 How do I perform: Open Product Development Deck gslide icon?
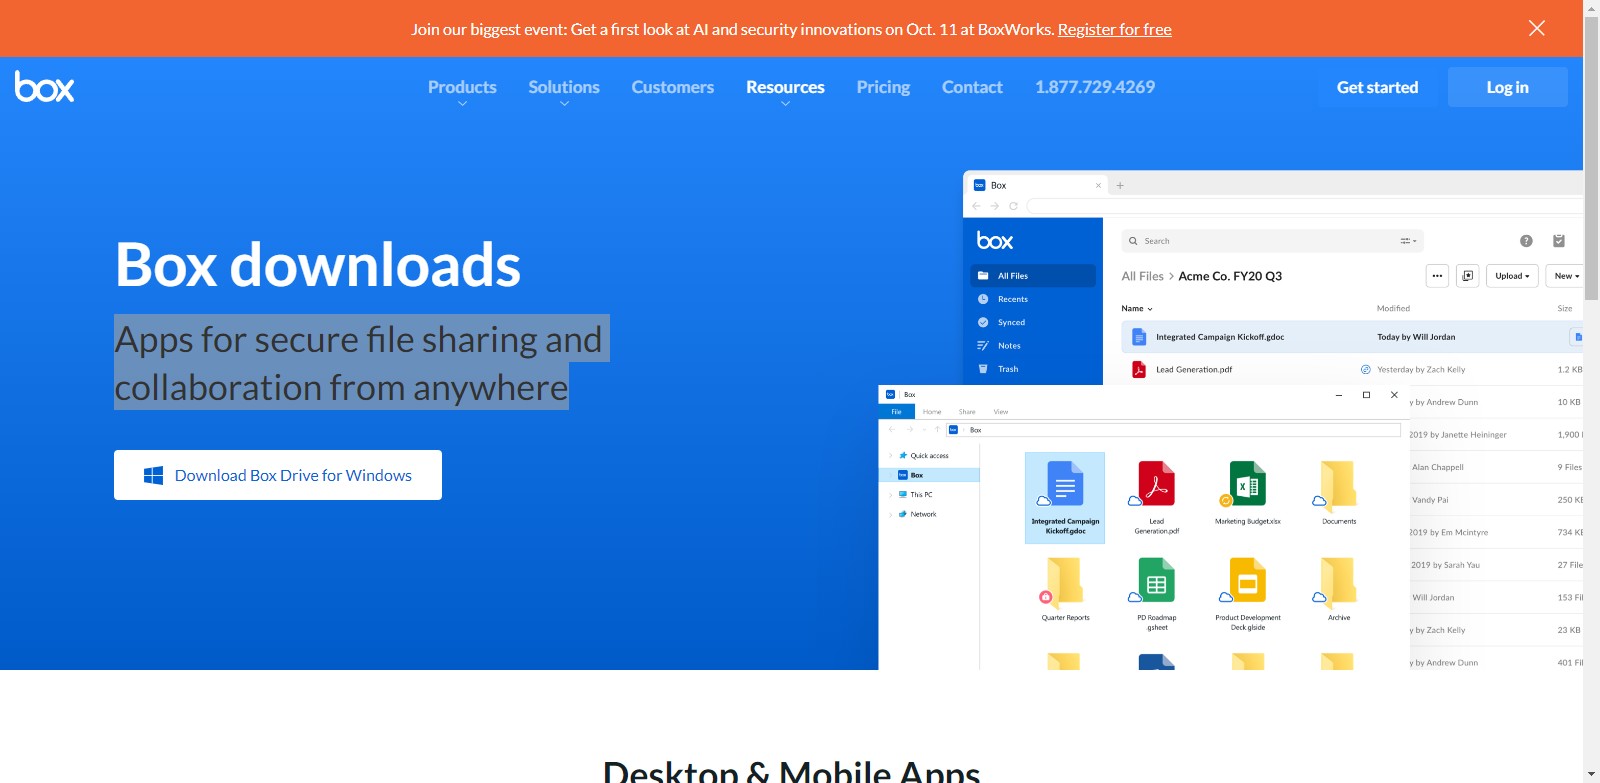(x=1247, y=581)
